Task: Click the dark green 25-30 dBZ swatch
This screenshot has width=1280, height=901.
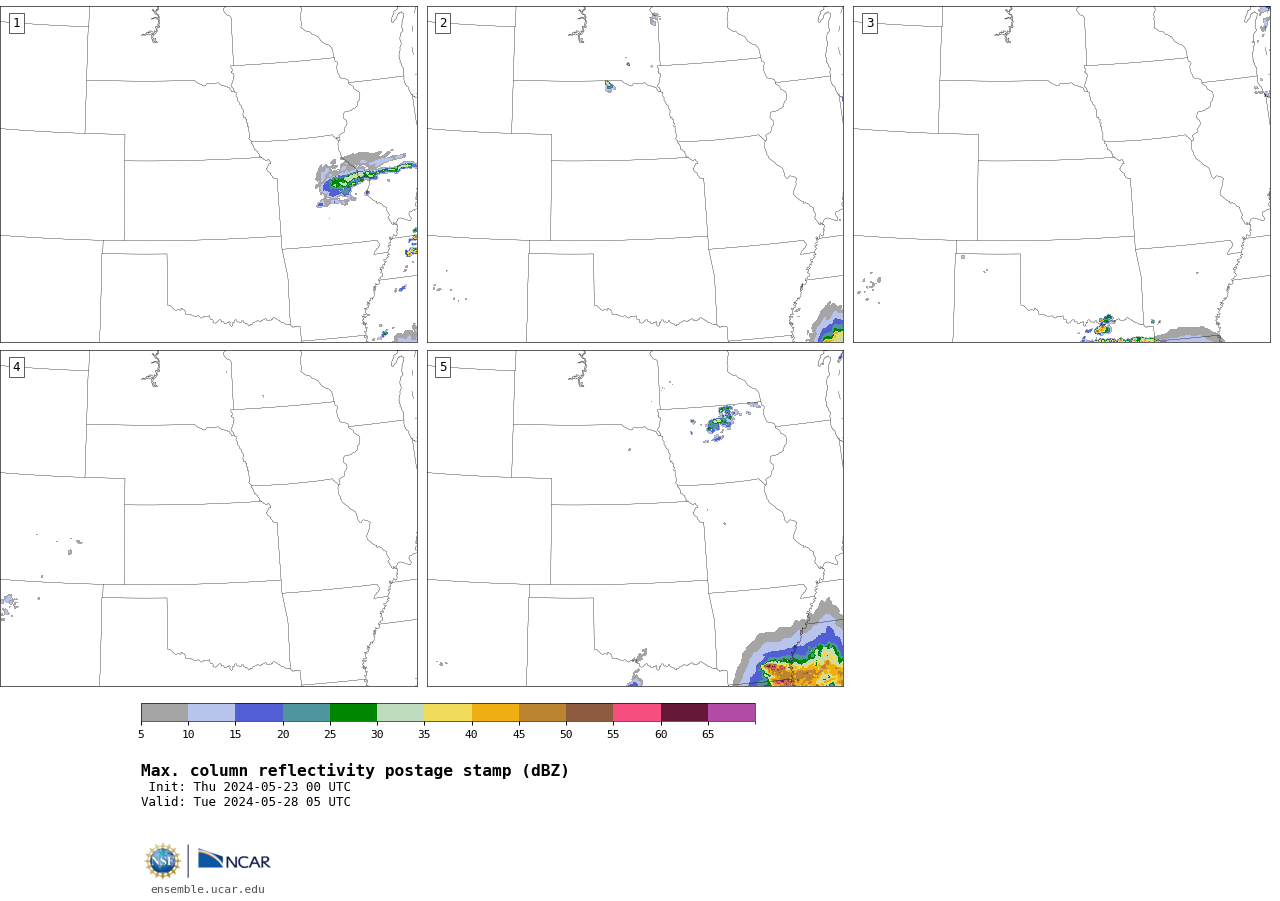Action: (353, 713)
